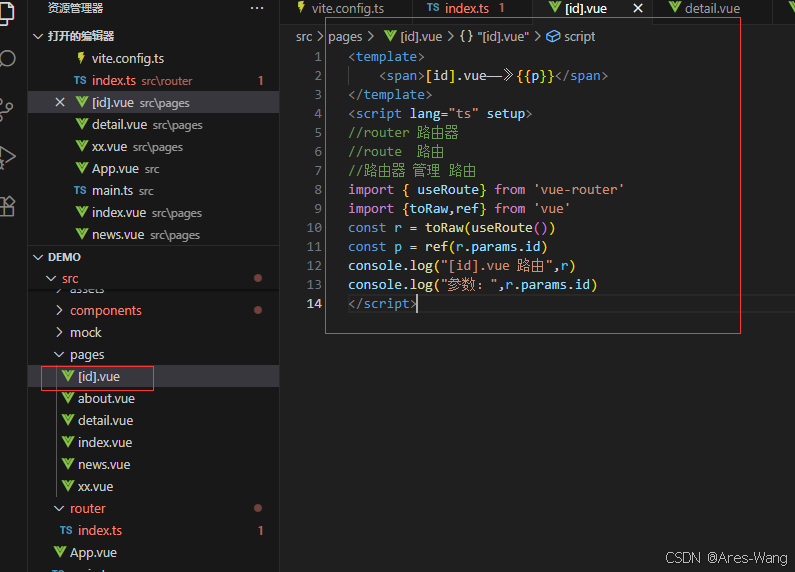
Task: Click the pages breadcrumb segment
Action: (x=345, y=37)
